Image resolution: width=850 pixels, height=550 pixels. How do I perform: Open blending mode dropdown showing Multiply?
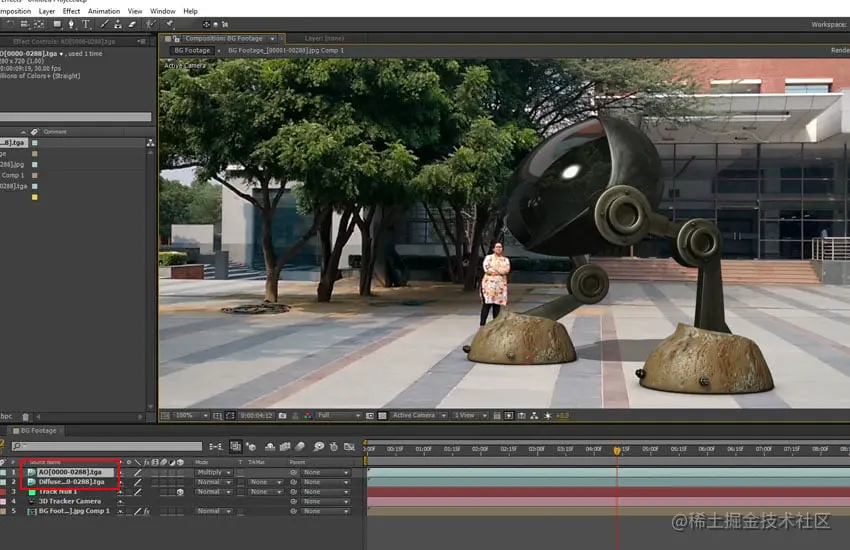pyautogui.click(x=214, y=473)
